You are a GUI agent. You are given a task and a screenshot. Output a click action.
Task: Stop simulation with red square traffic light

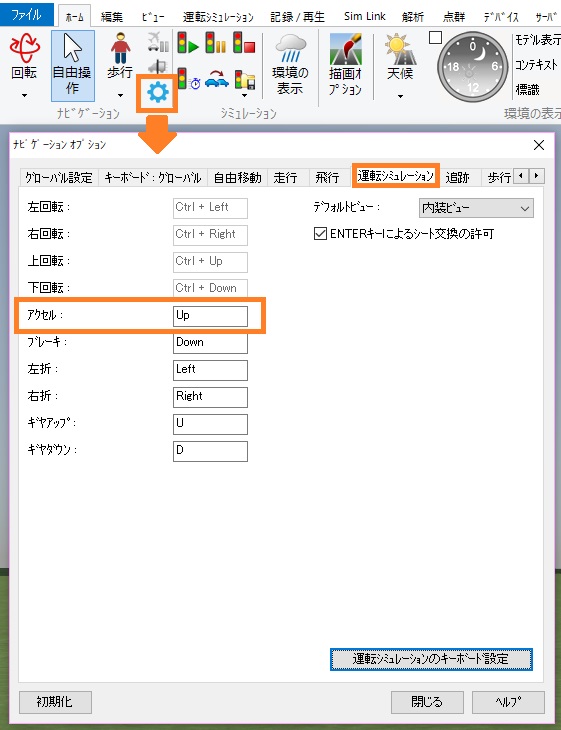coord(244,42)
